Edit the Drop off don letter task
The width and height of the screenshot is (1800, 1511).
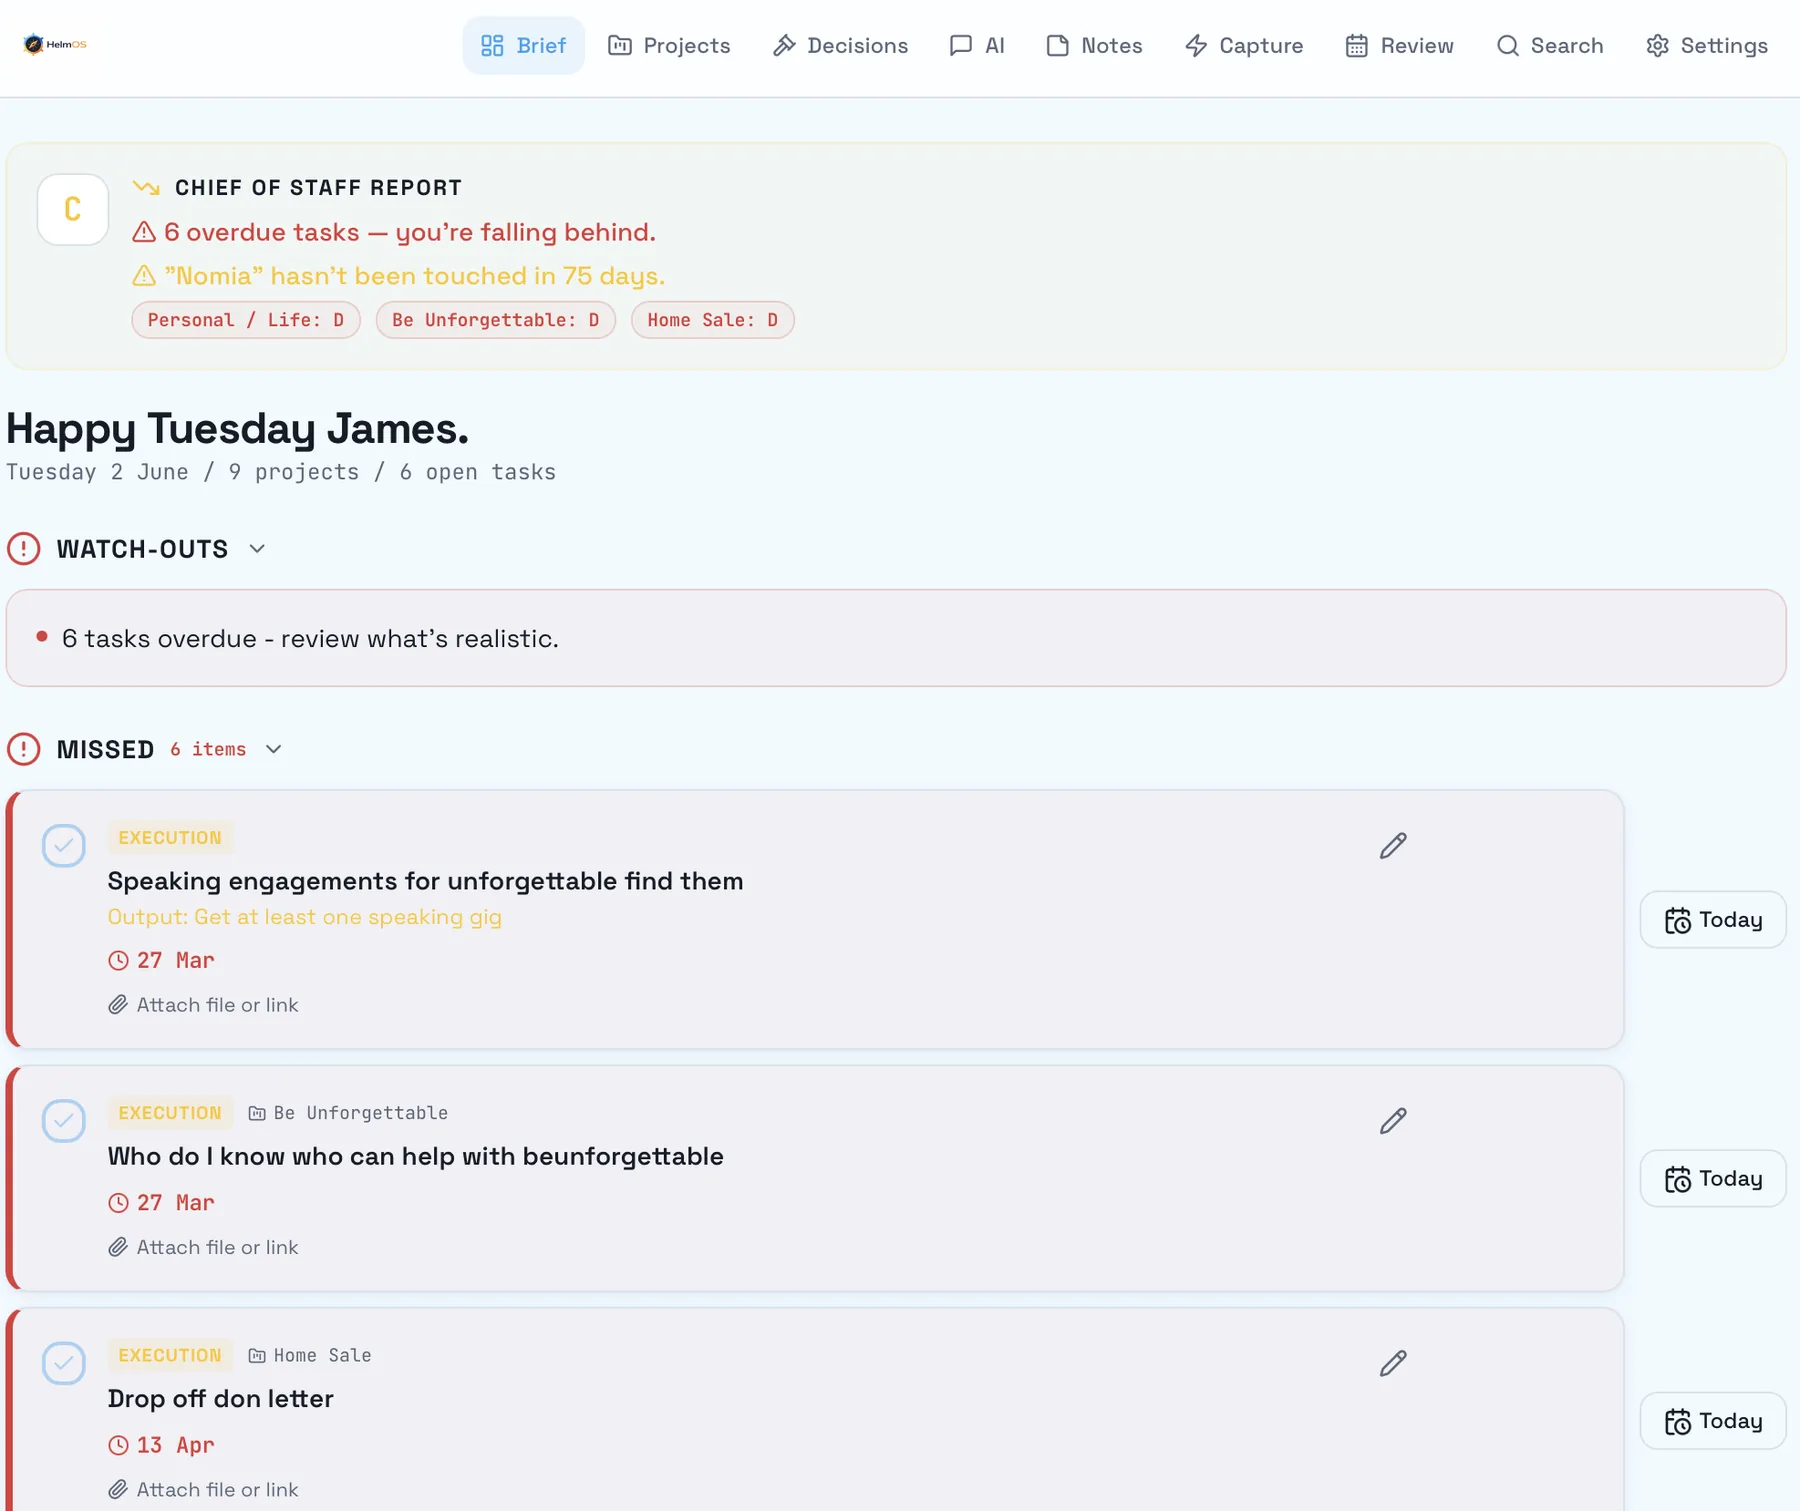pyautogui.click(x=1393, y=1363)
